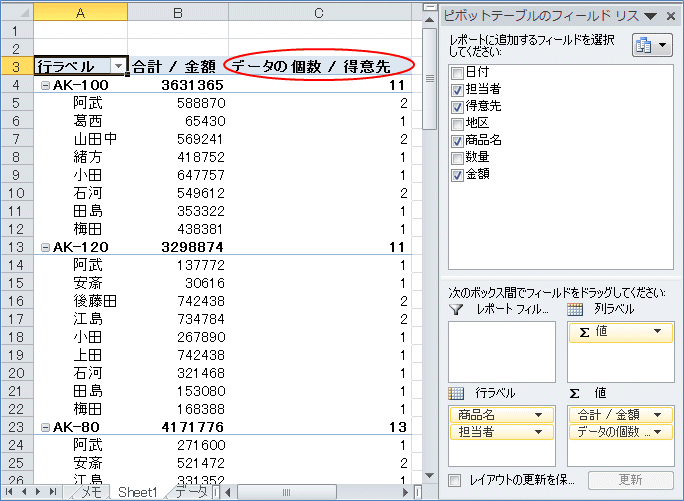This screenshot has height=501, width=684.
Task: Open the 担当者 field dropdown in row labels
Action: [539, 432]
